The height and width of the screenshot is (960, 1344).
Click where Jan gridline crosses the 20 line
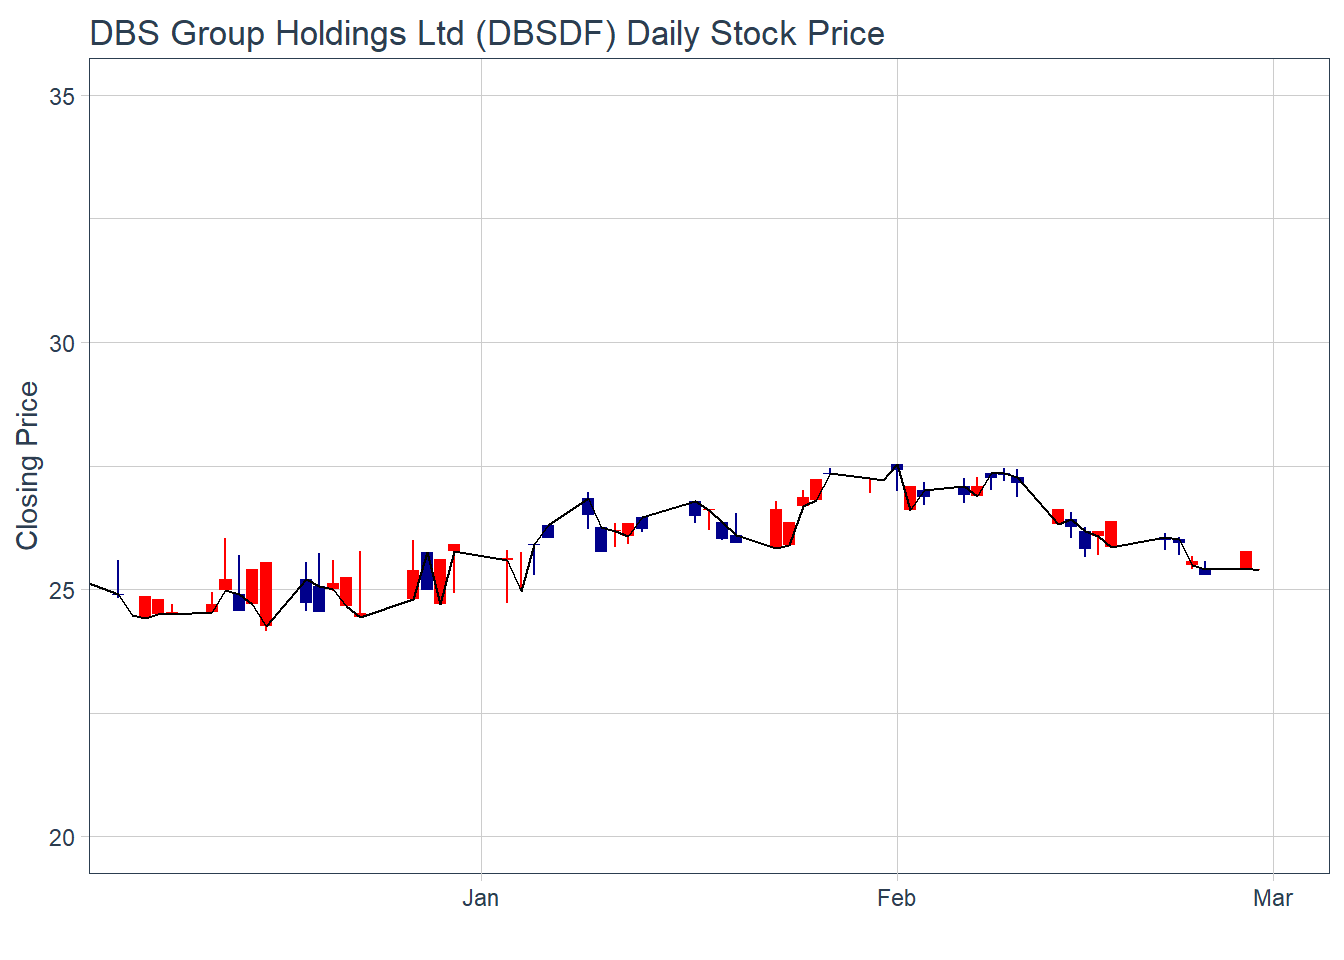click(481, 837)
